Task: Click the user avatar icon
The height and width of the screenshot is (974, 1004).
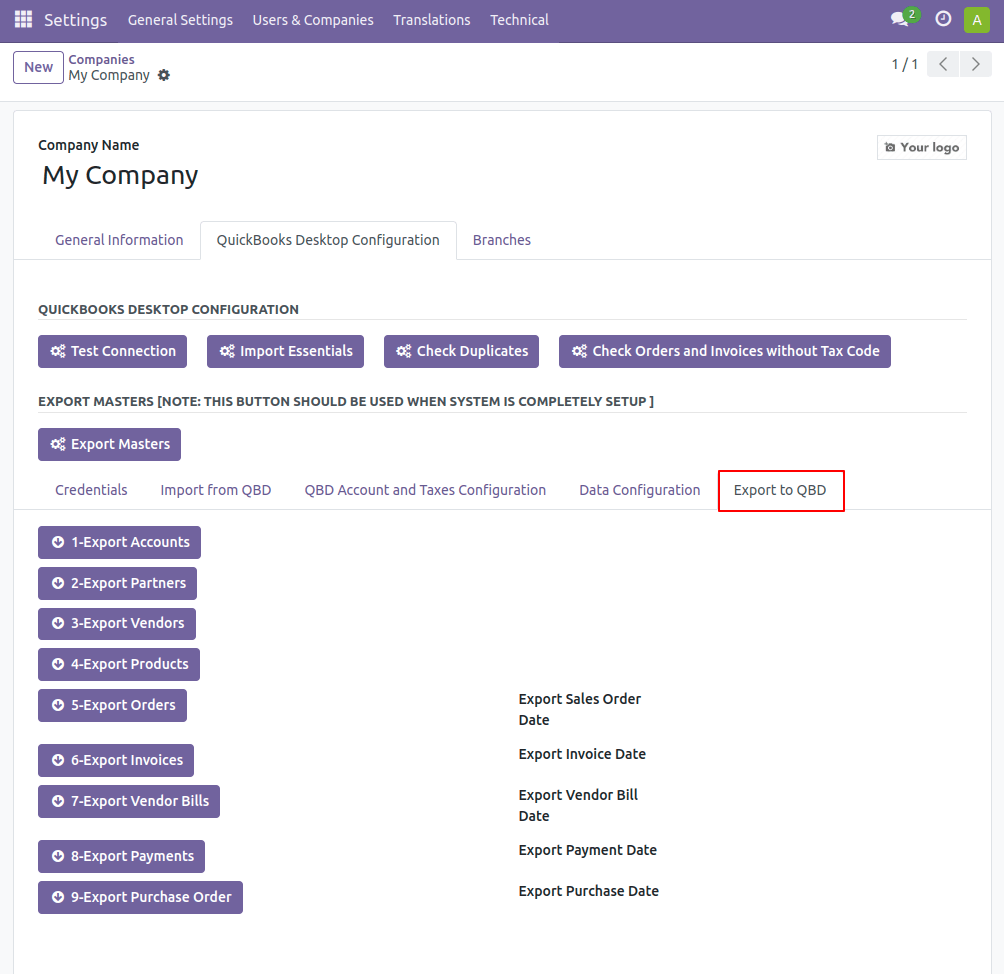Action: click(x=976, y=20)
